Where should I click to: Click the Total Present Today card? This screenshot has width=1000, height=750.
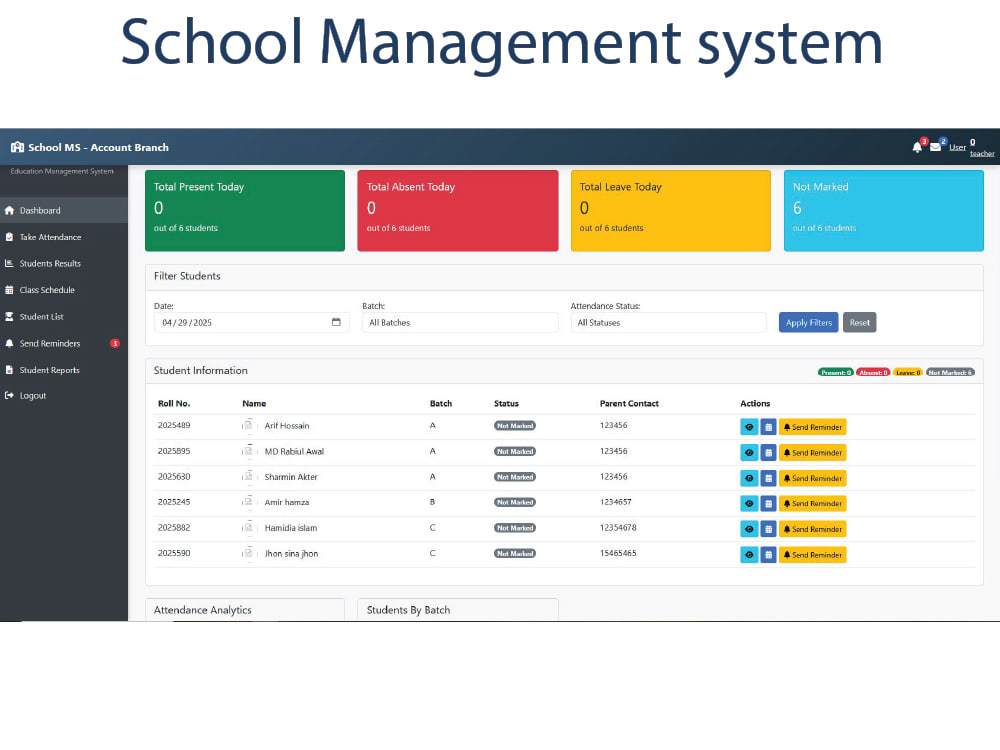245,210
